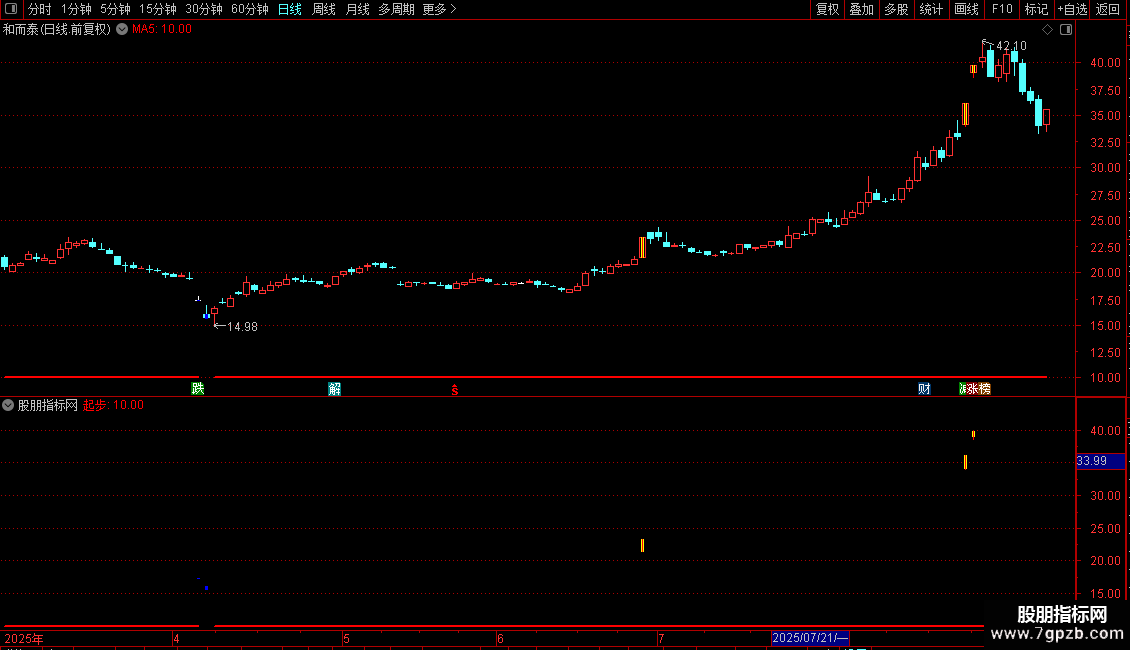Click the 股朋指标网 indicator name label
Viewport: 1130px width, 650px height.
tap(48, 405)
